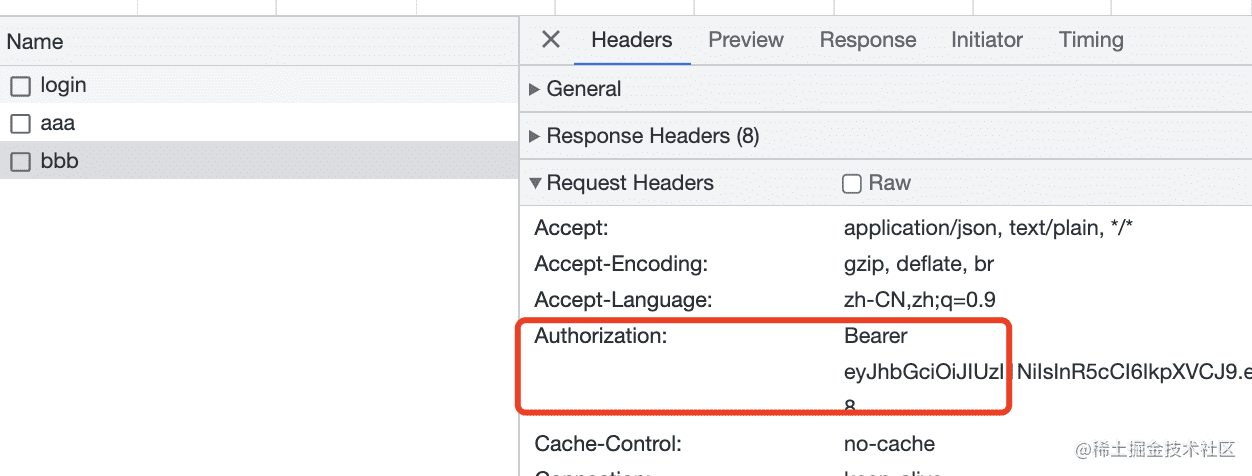Go to the Initiator tab
1252x476 pixels.
986,40
